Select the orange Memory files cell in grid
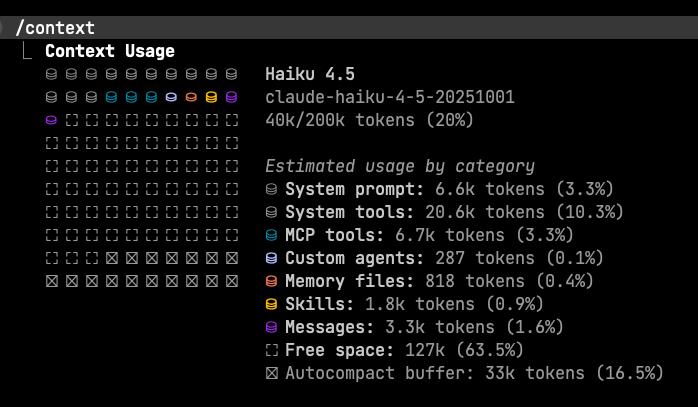 pyautogui.click(x=191, y=97)
